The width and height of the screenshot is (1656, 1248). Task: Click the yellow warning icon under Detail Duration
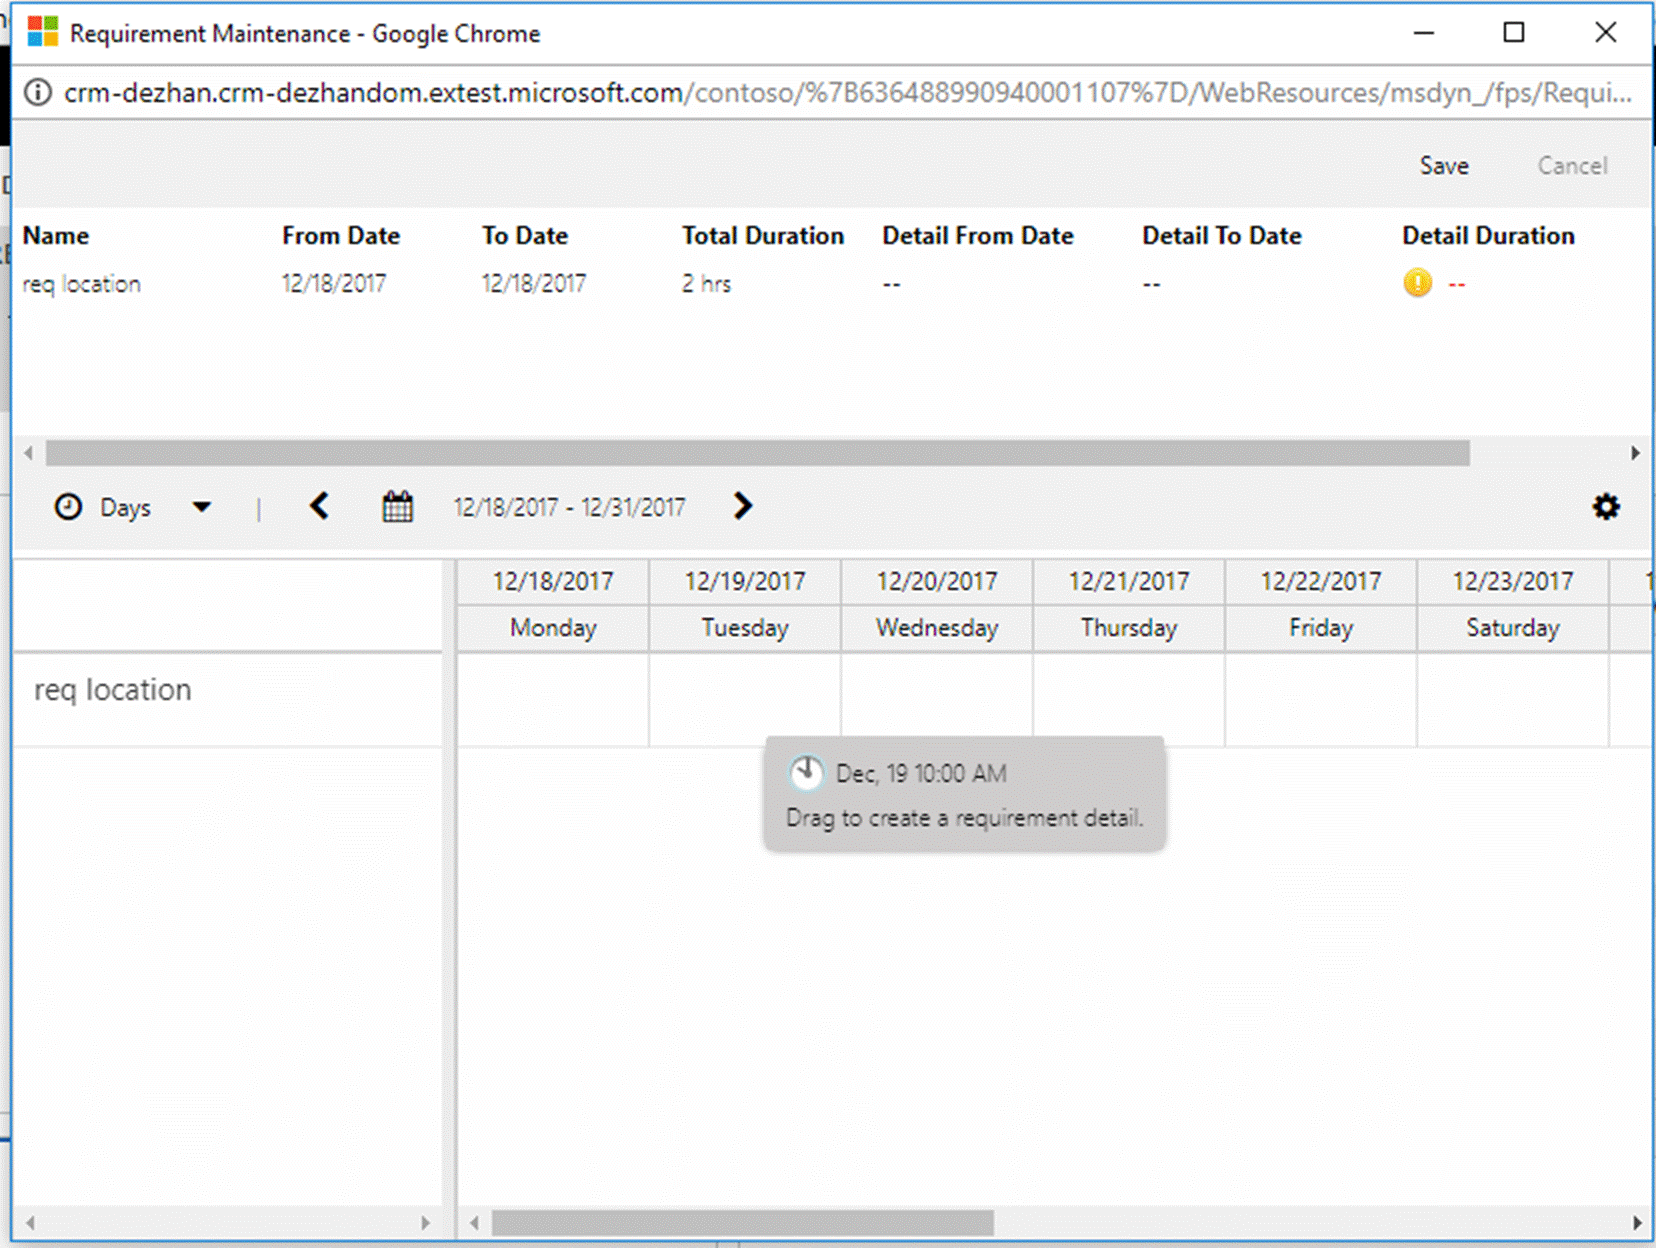[1417, 284]
